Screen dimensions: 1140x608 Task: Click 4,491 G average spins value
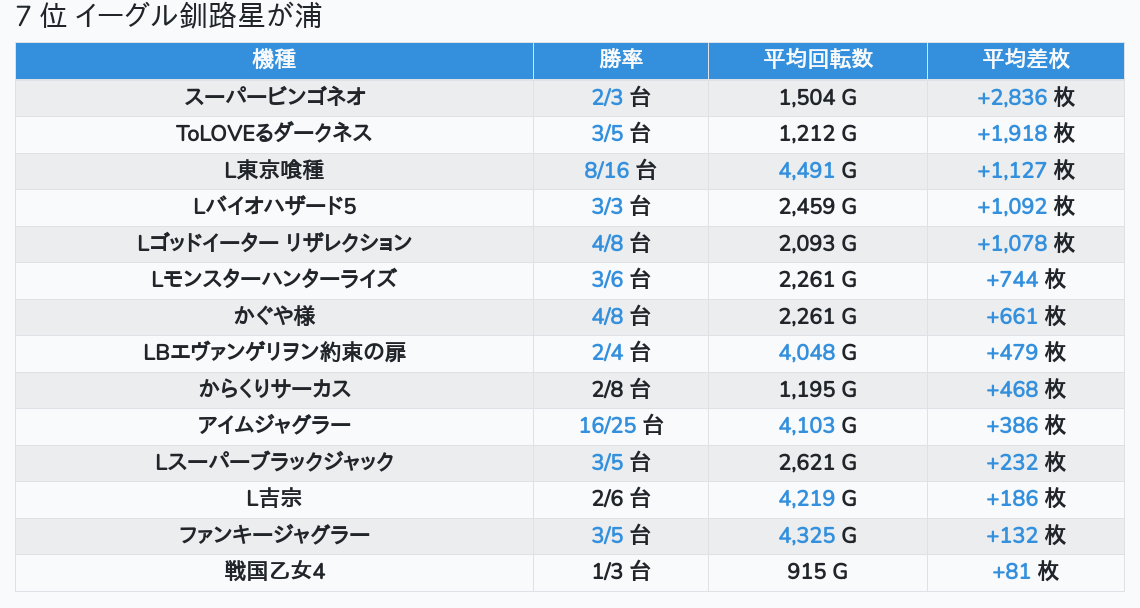click(x=818, y=170)
